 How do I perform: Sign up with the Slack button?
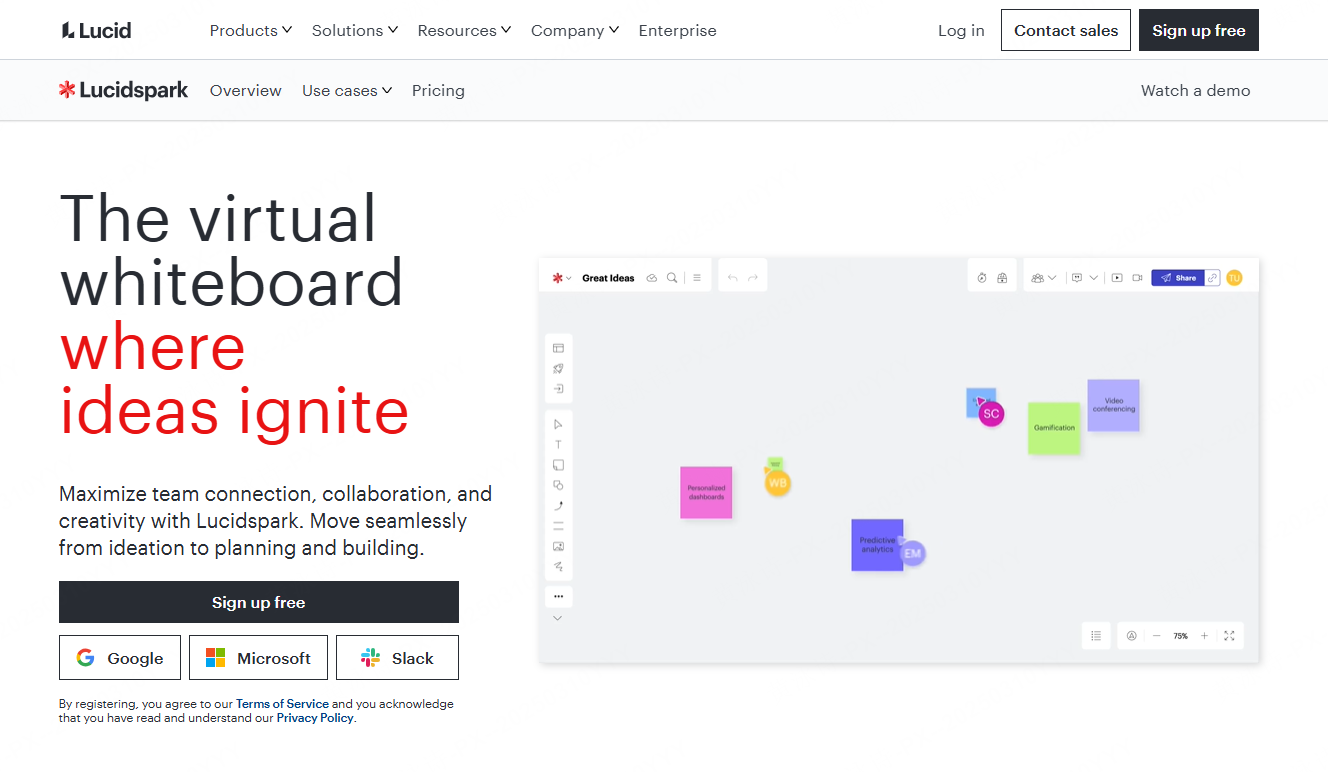coord(397,658)
